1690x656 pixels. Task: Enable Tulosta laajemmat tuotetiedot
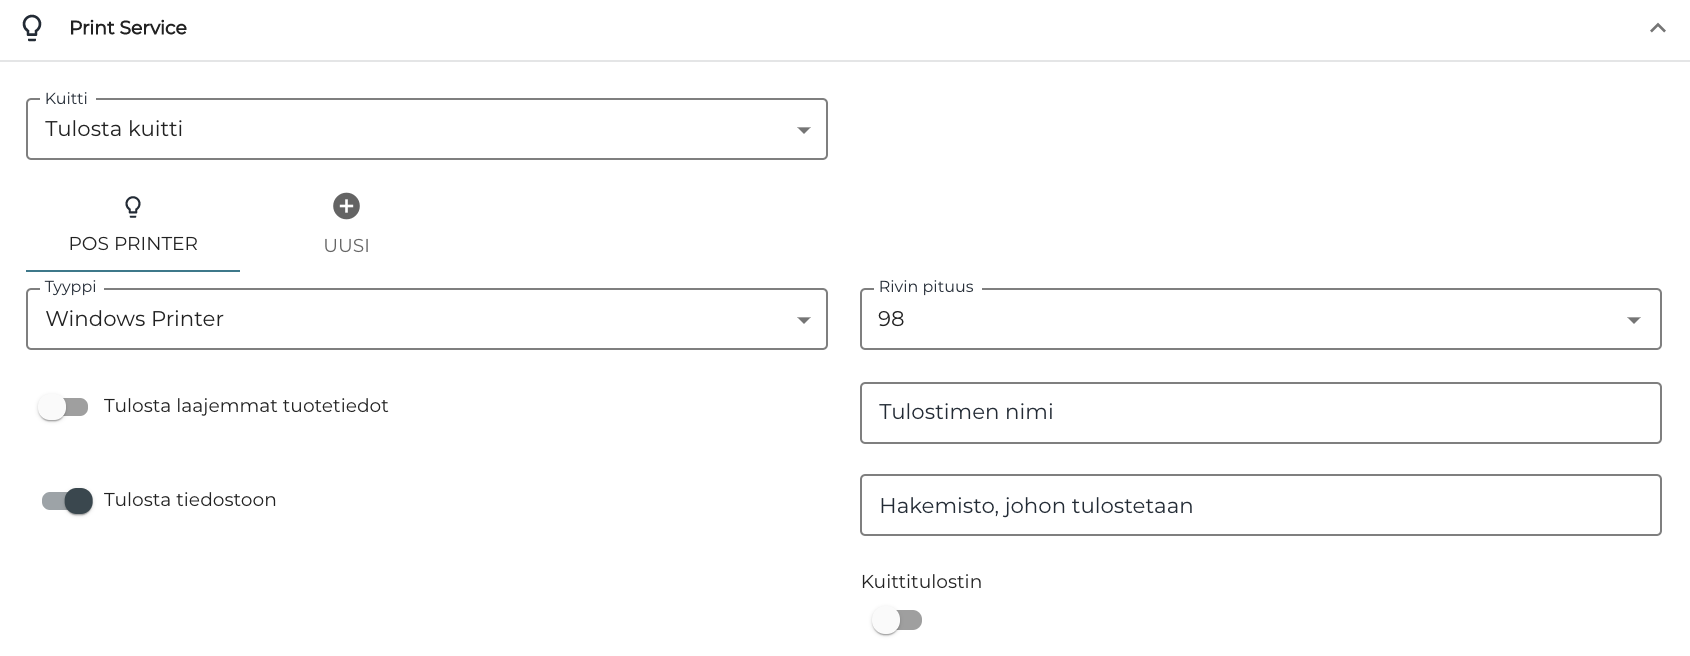click(64, 406)
